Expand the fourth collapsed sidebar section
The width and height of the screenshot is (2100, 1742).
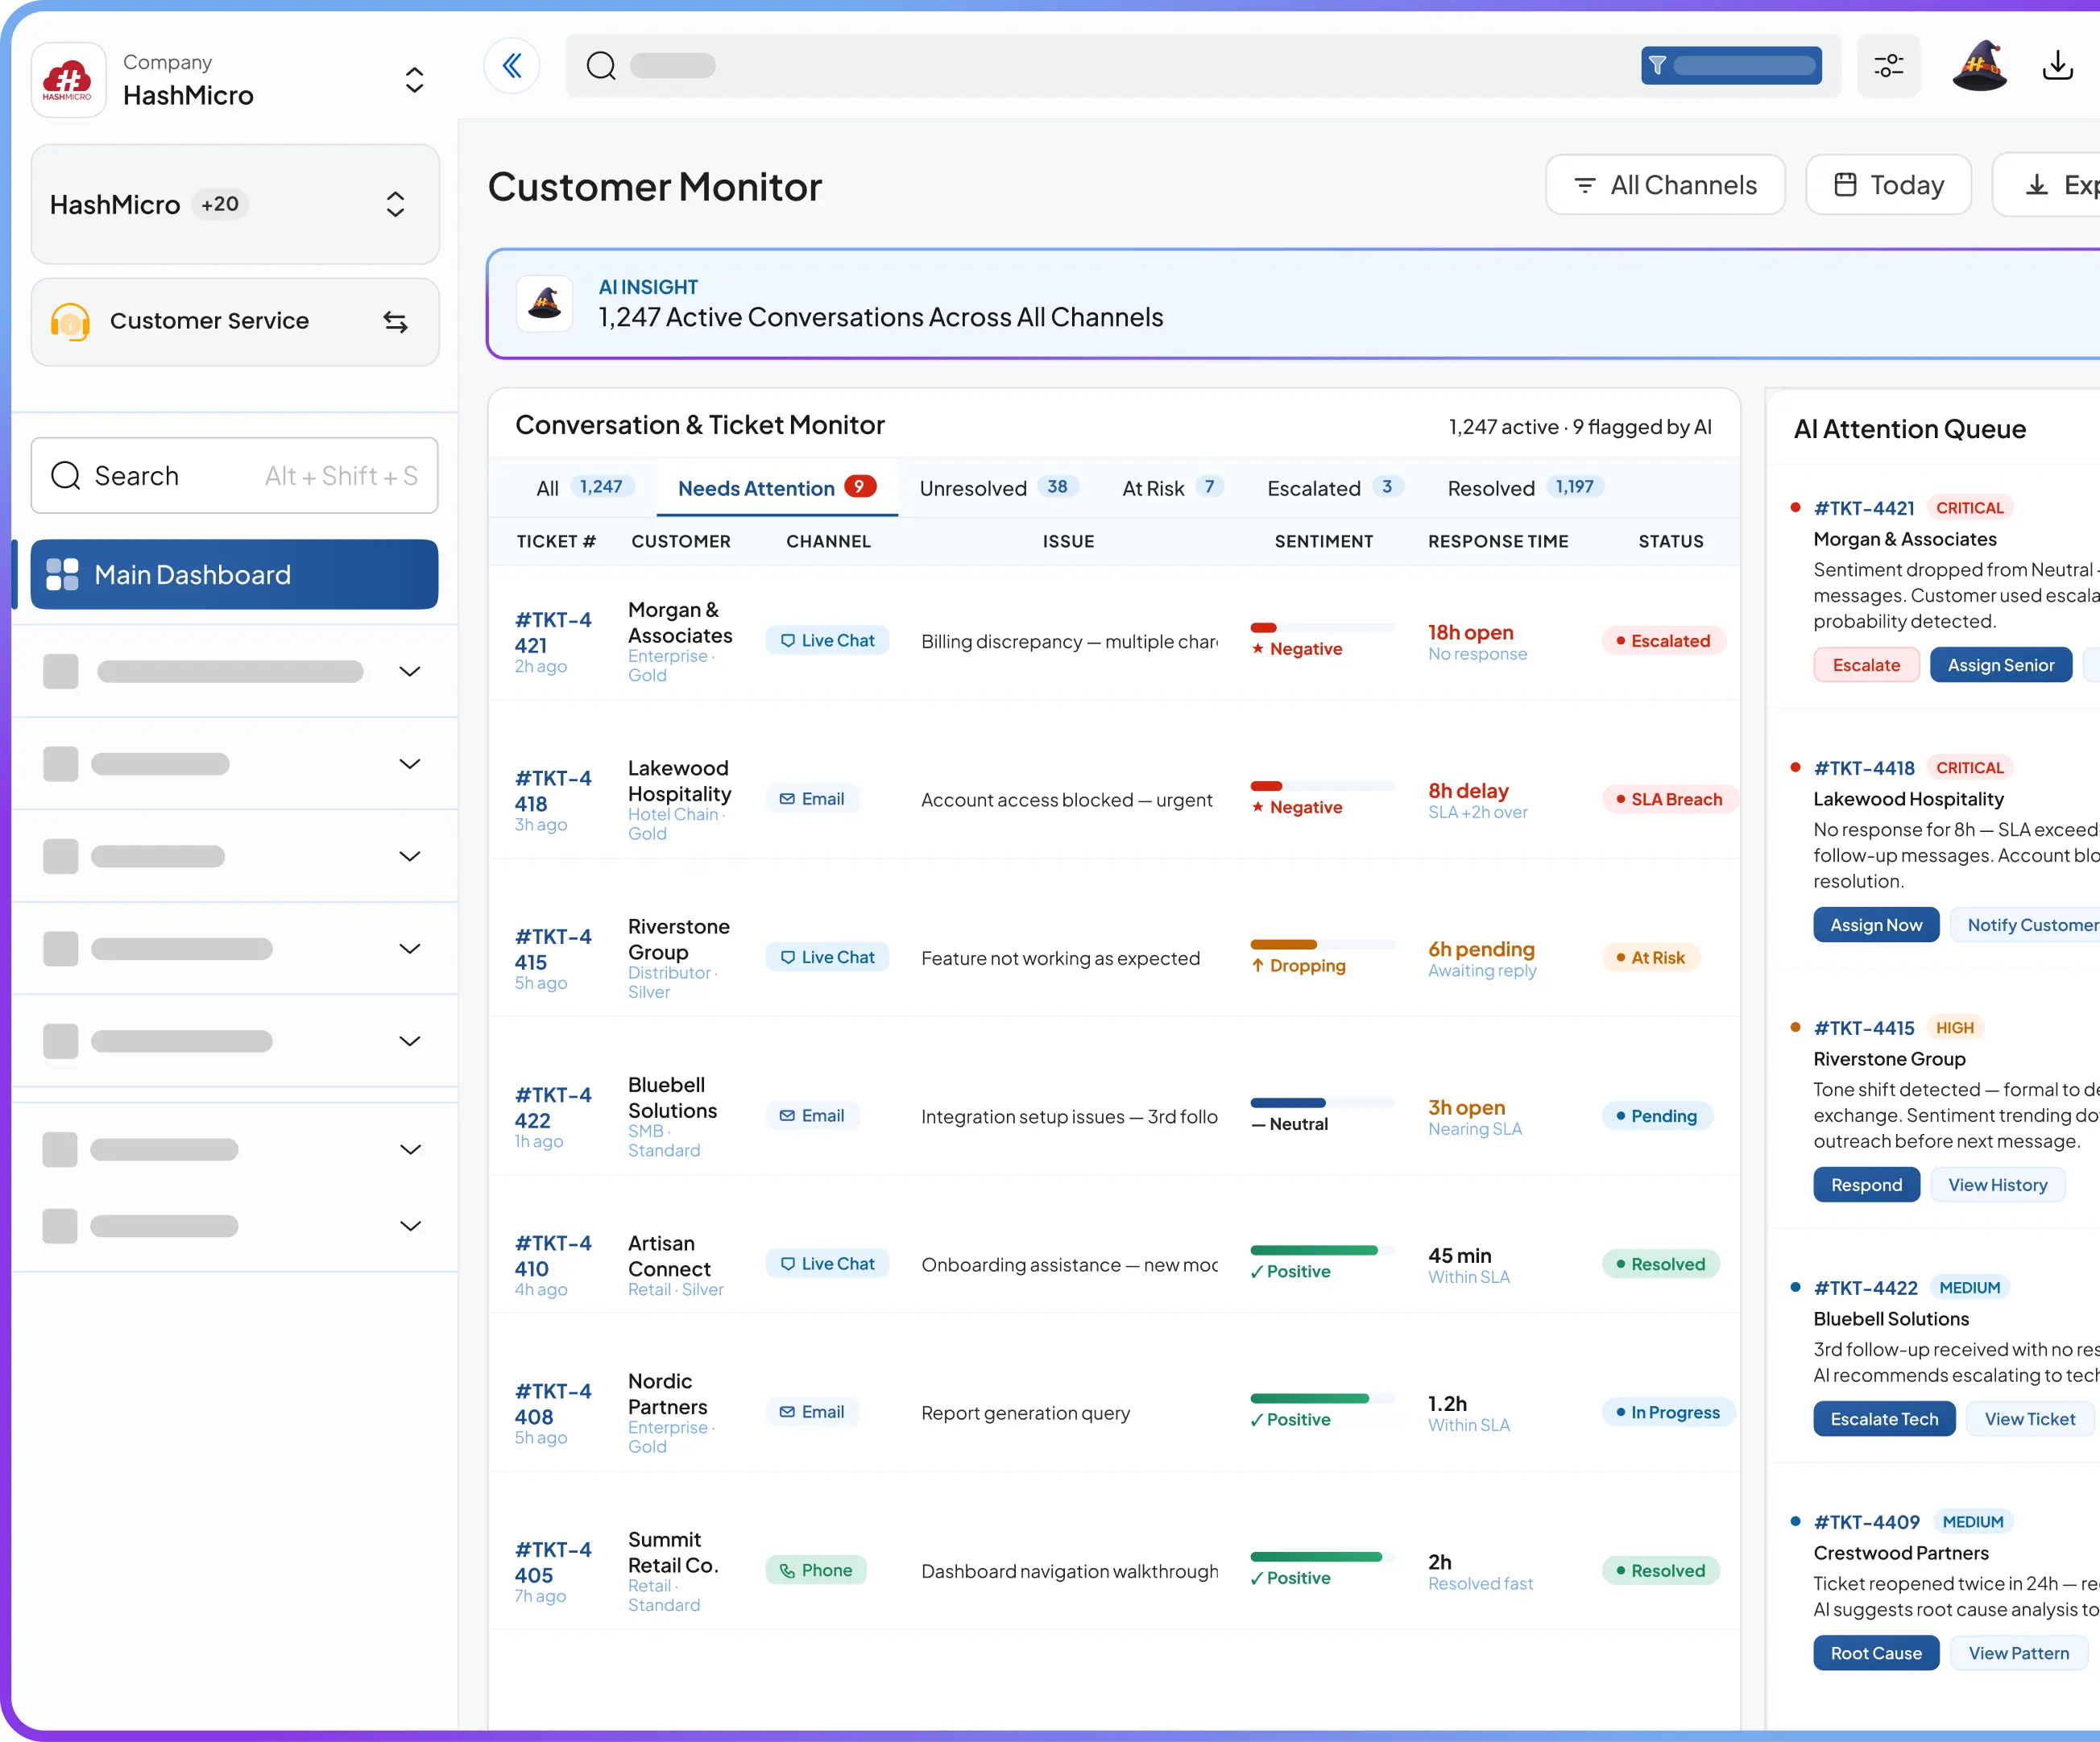coord(410,949)
